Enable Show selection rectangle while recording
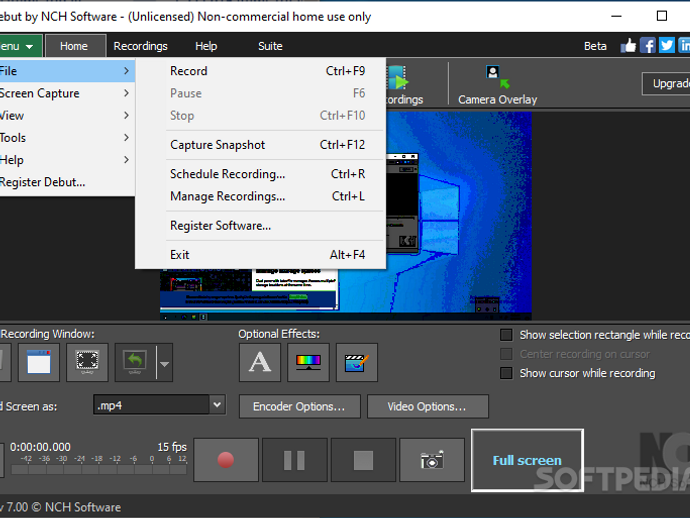 point(506,335)
